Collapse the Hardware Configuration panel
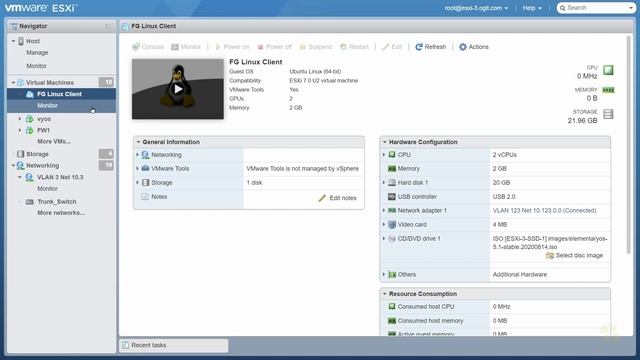This screenshot has width=640, height=360. (x=384, y=142)
